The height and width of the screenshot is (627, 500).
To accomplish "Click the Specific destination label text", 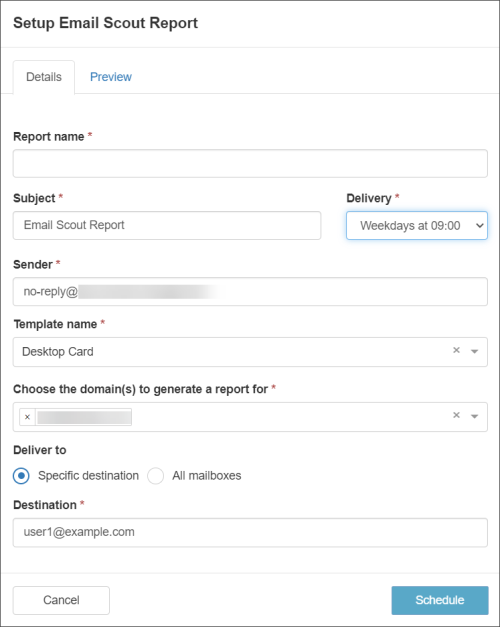I will [x=88, y=476].
